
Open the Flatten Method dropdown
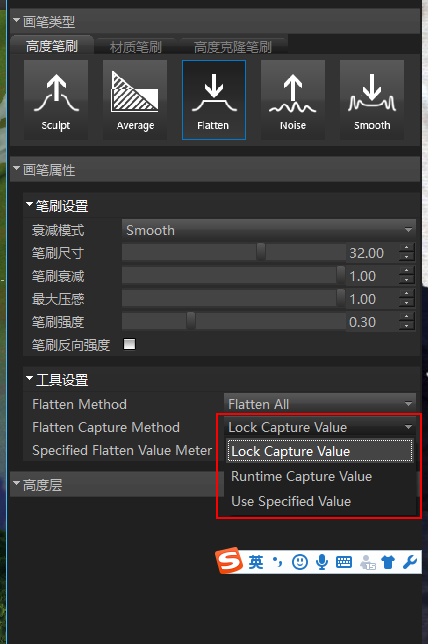(x=320, y=404)
